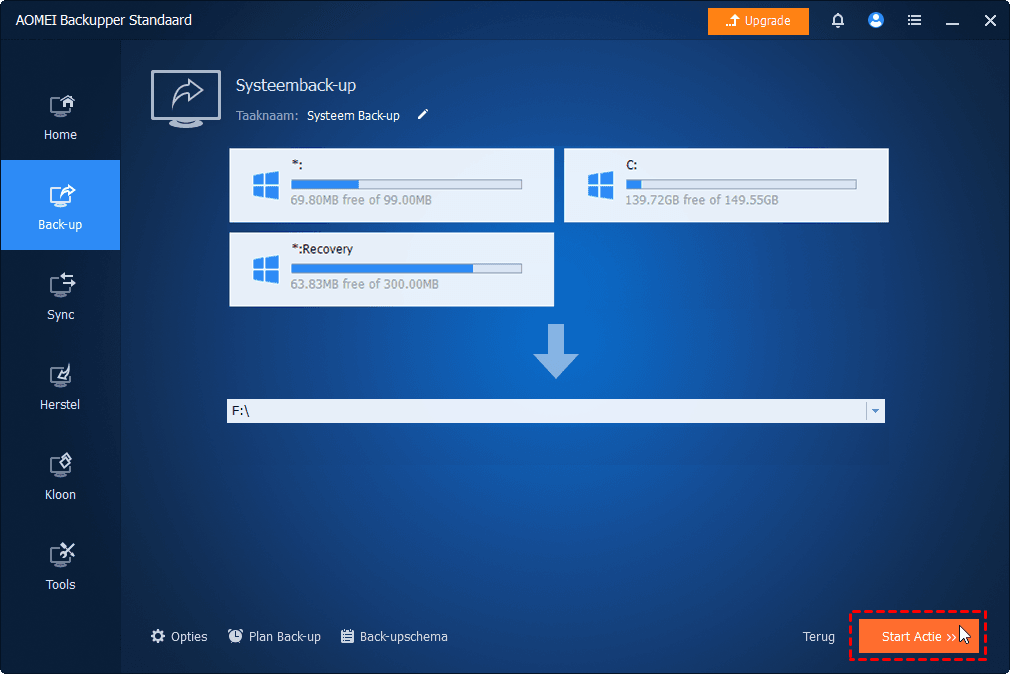
Task: Open the Home section in sidebar
Action: (61, 117)
